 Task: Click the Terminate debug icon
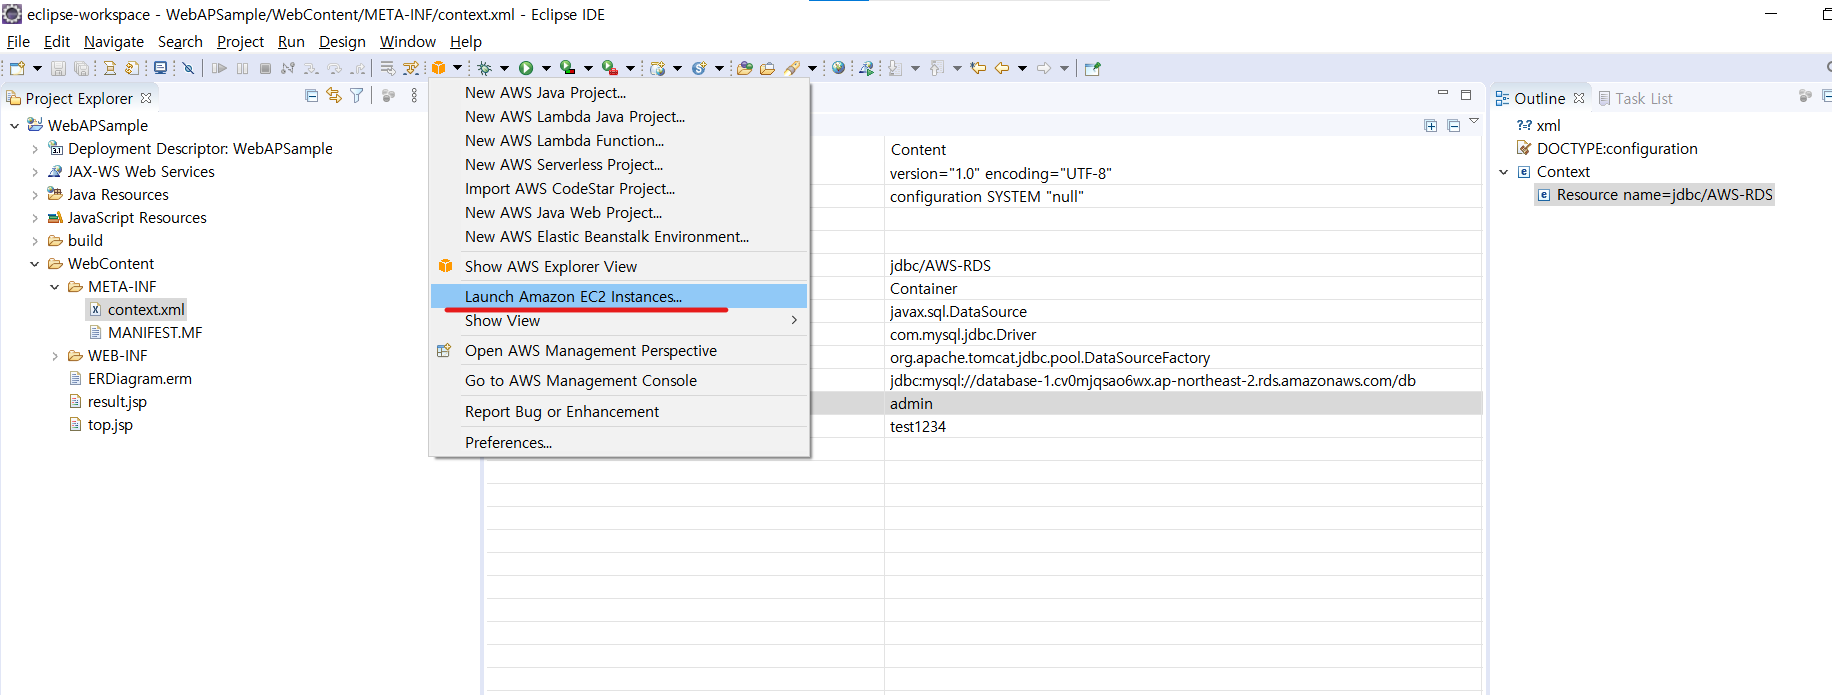click(265, 68)
